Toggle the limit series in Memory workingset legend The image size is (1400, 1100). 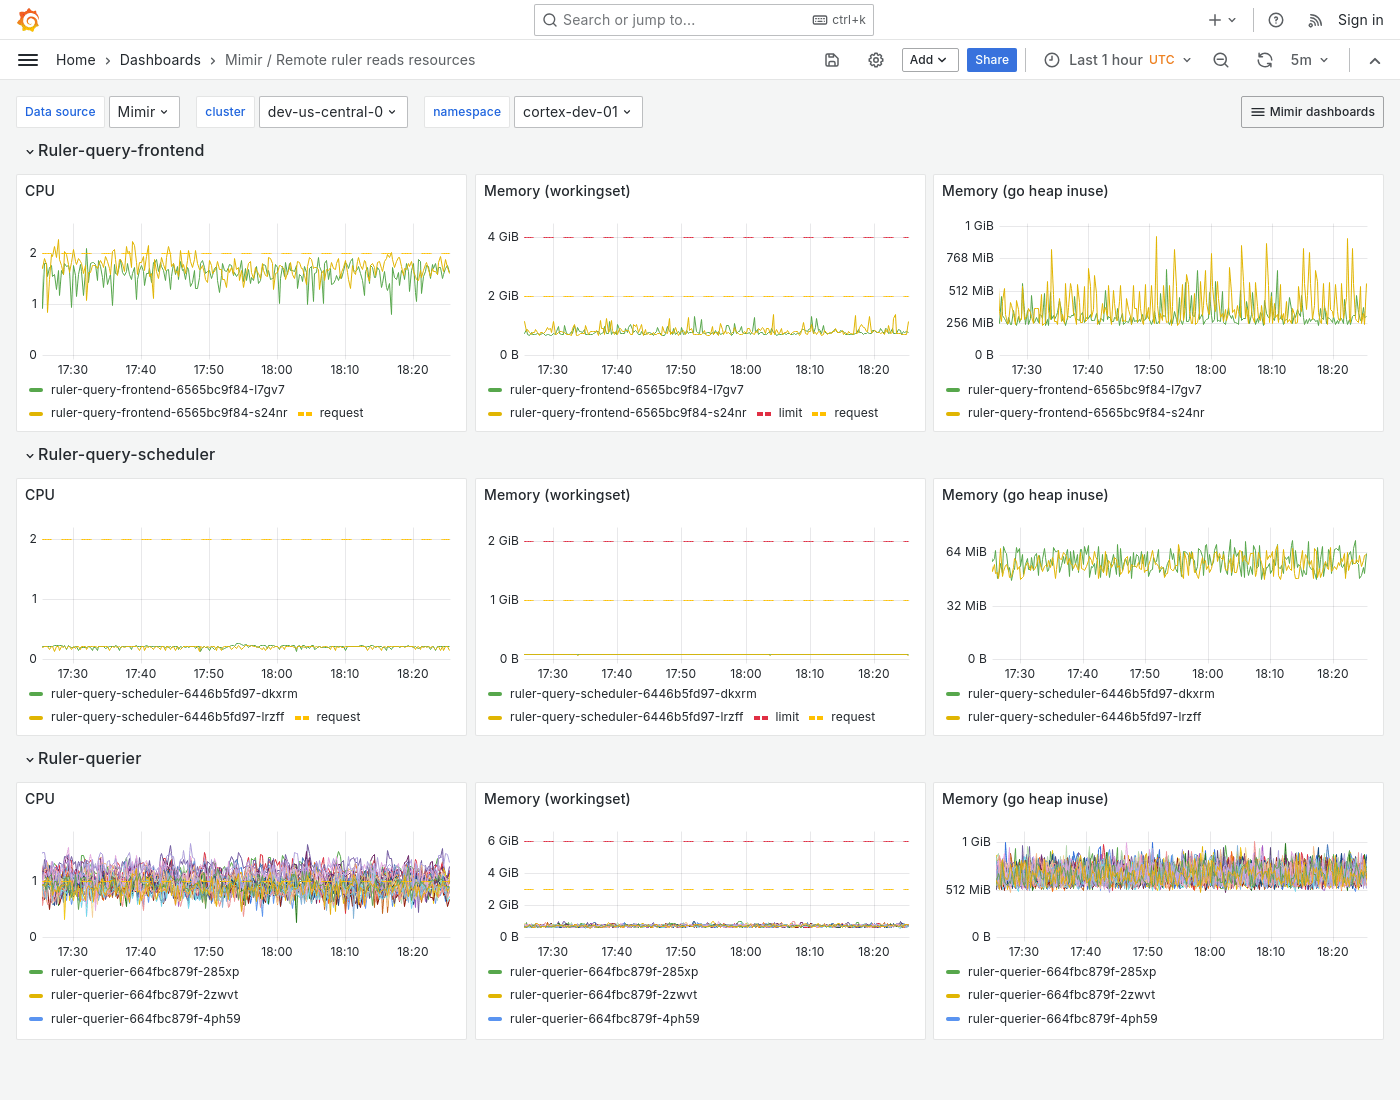[790, 413]
